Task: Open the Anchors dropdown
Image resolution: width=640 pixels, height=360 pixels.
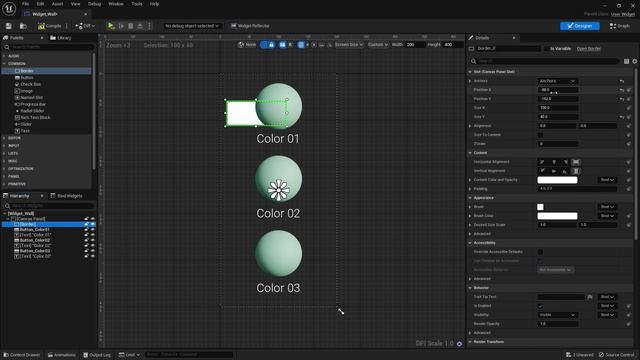Action: coord(558,81)
